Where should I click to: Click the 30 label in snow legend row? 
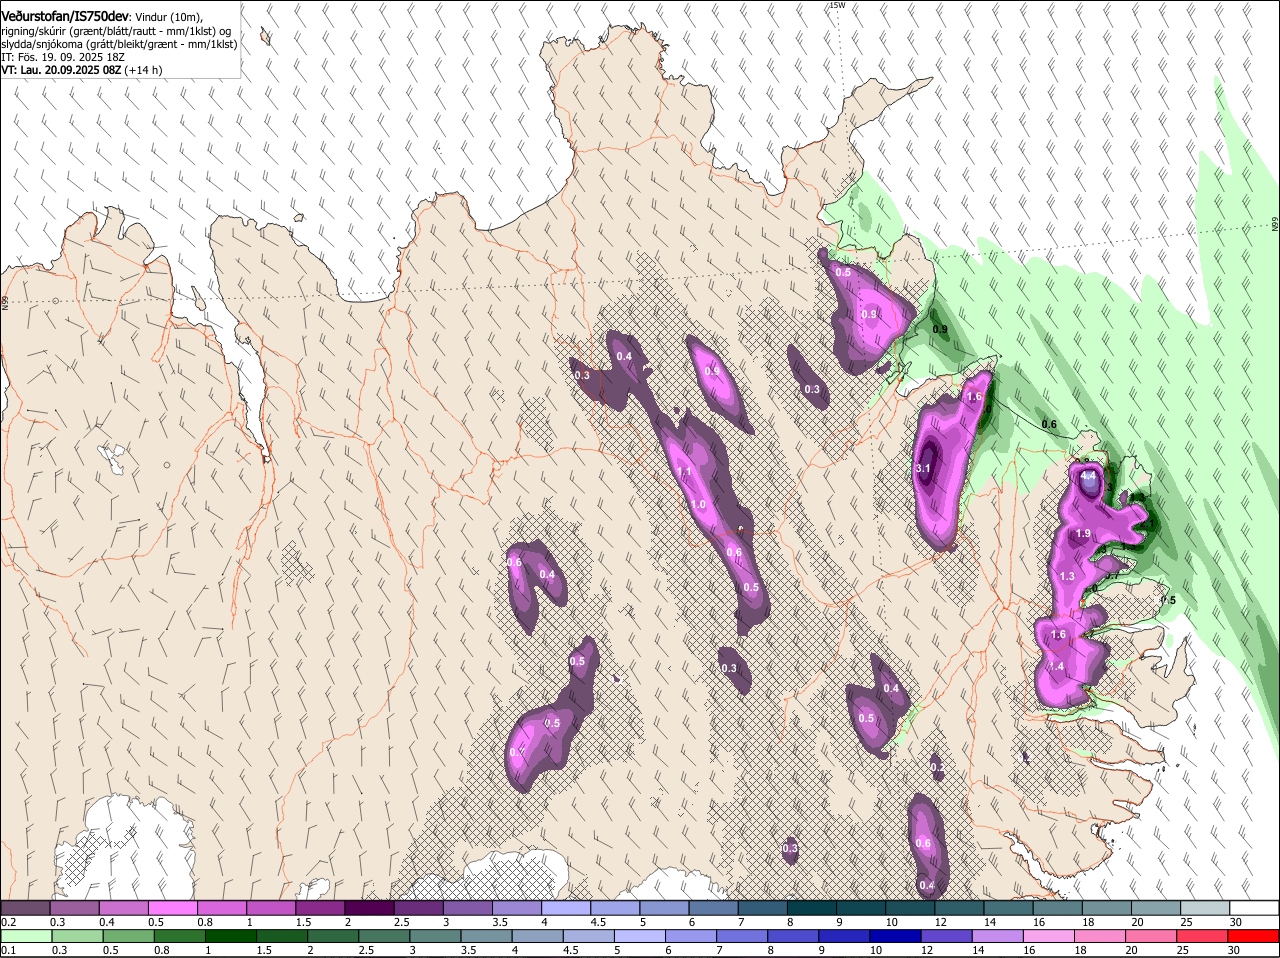point(1236,922)
